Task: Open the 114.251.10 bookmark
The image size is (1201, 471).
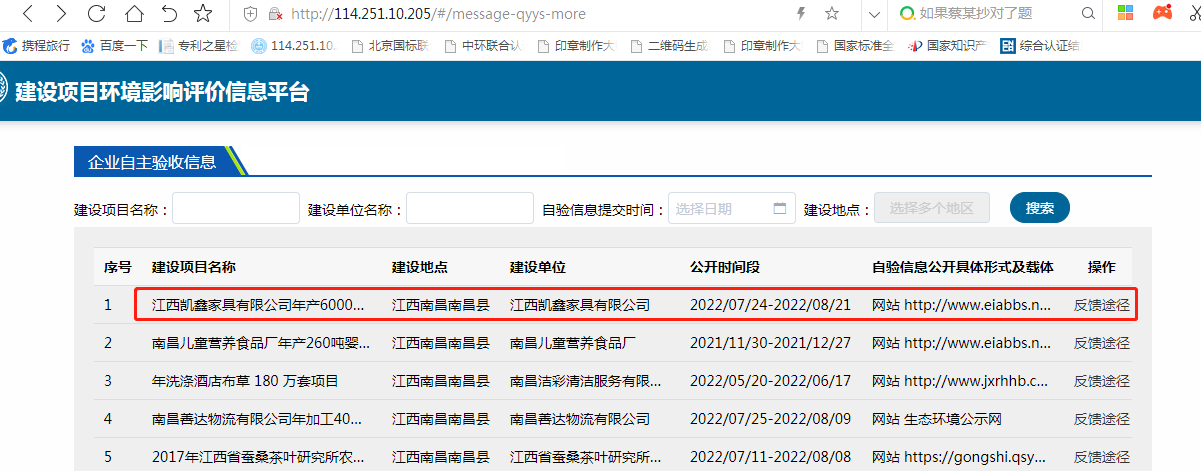Action: tap(293, 45)
